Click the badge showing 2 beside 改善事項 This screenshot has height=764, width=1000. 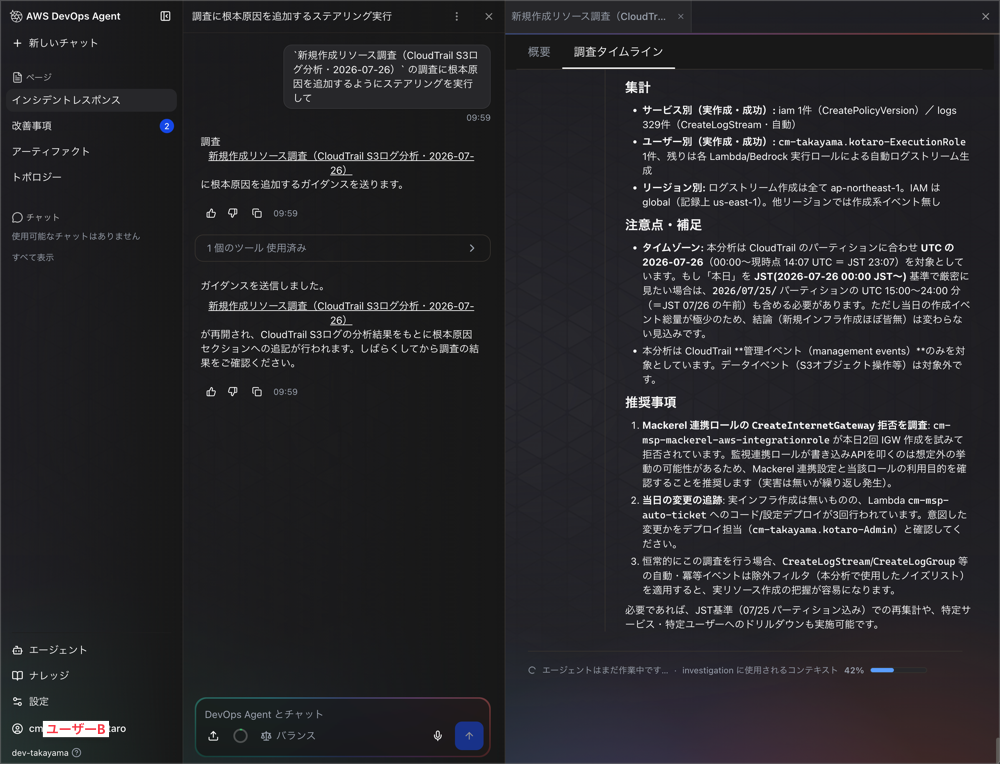(166, 126)
